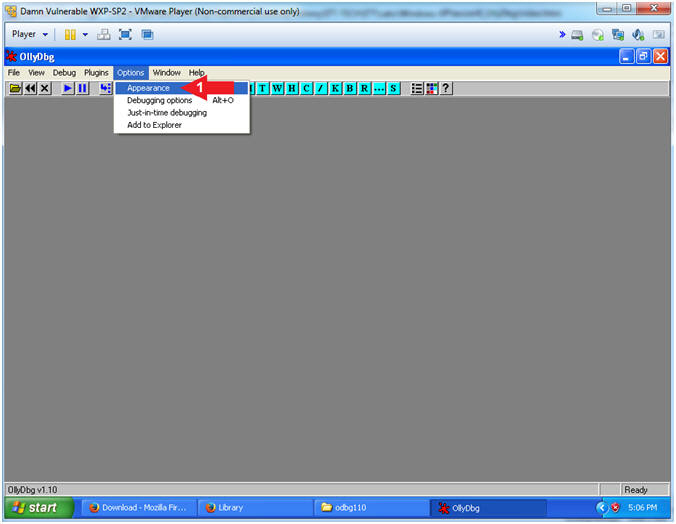The width and height of the screenshot is (676, 524).
Task: Open the Threads window with T button
Action: [263, 88]
